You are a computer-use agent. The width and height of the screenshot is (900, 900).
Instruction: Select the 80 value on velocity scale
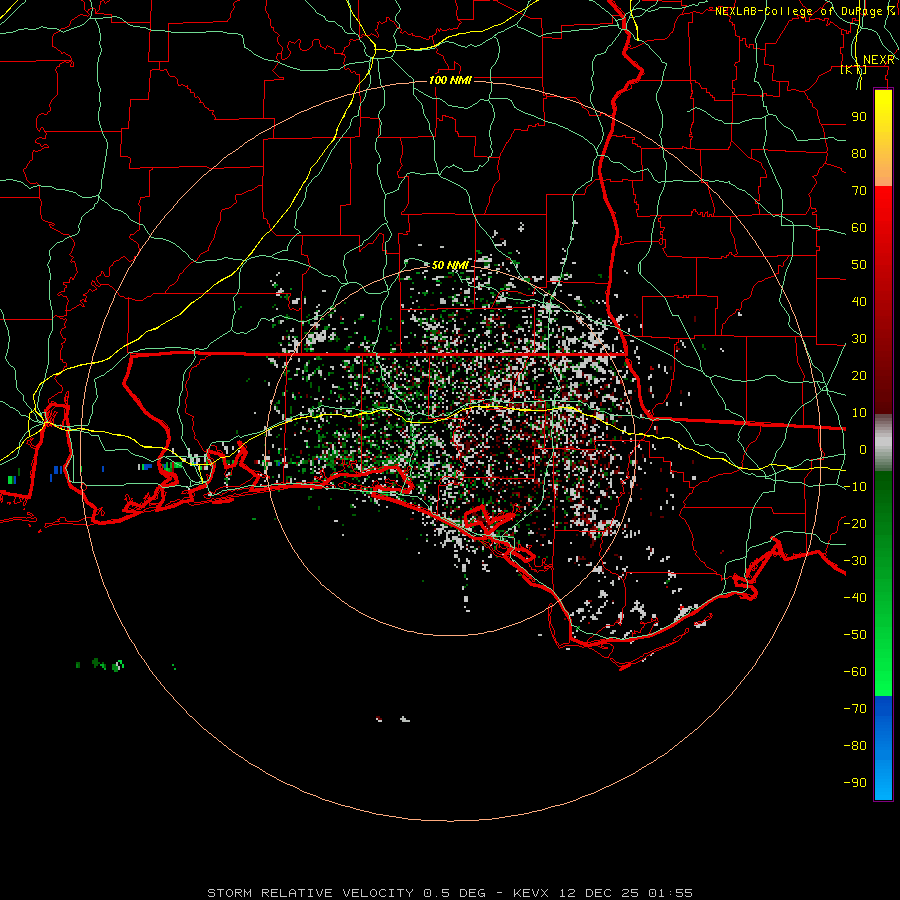[x=859, y=154]
